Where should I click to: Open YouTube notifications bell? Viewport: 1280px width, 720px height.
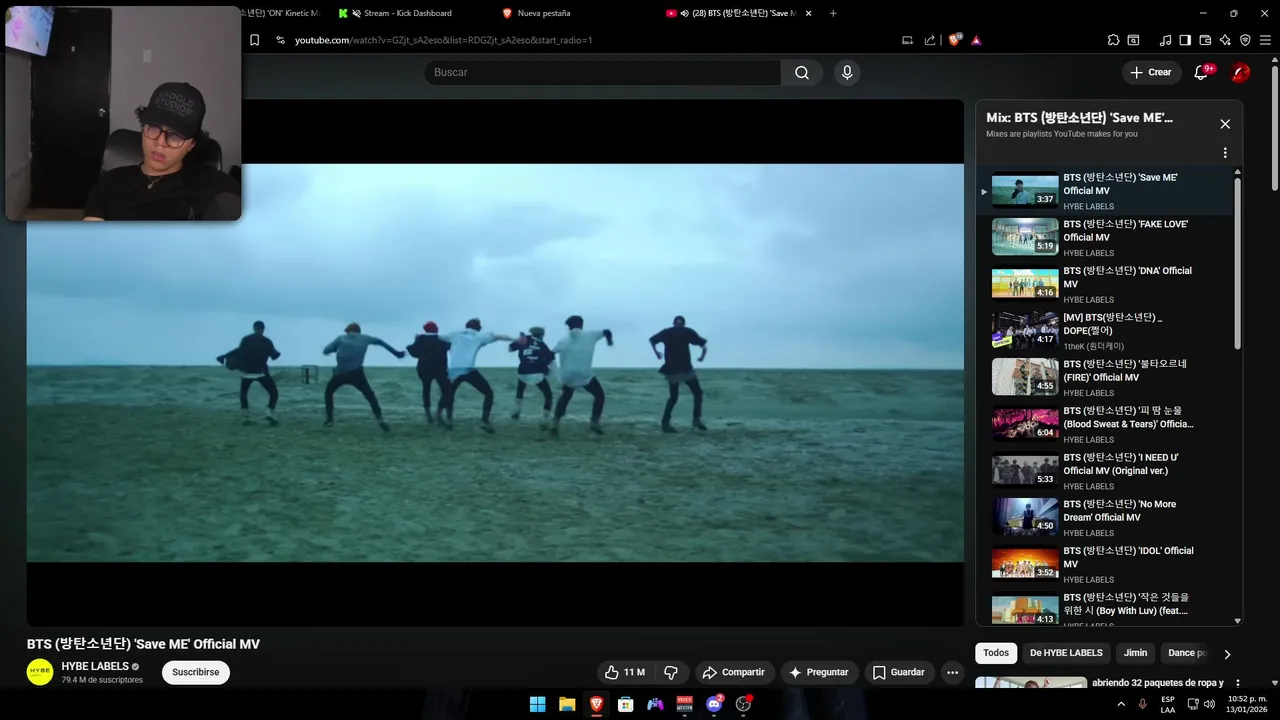[x=1201, y=72]
